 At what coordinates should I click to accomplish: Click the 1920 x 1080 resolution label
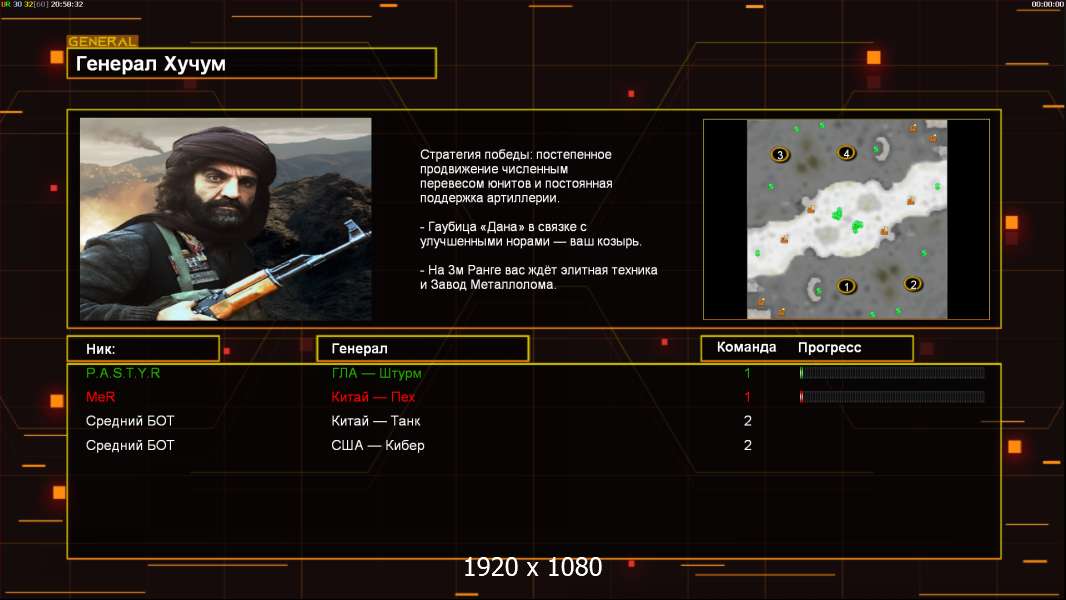533,567
